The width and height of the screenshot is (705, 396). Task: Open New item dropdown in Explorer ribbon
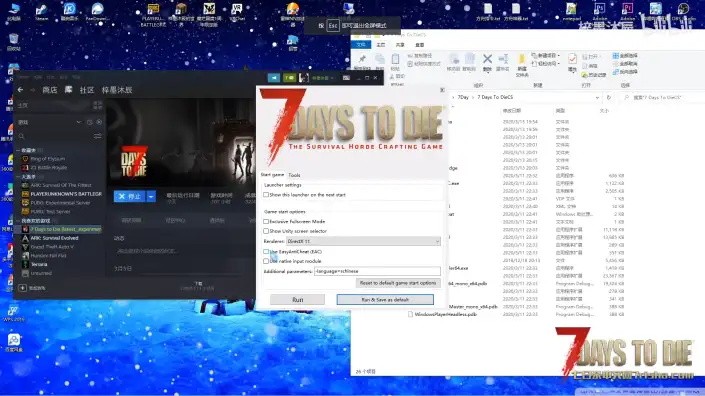[x=546, y=55]
